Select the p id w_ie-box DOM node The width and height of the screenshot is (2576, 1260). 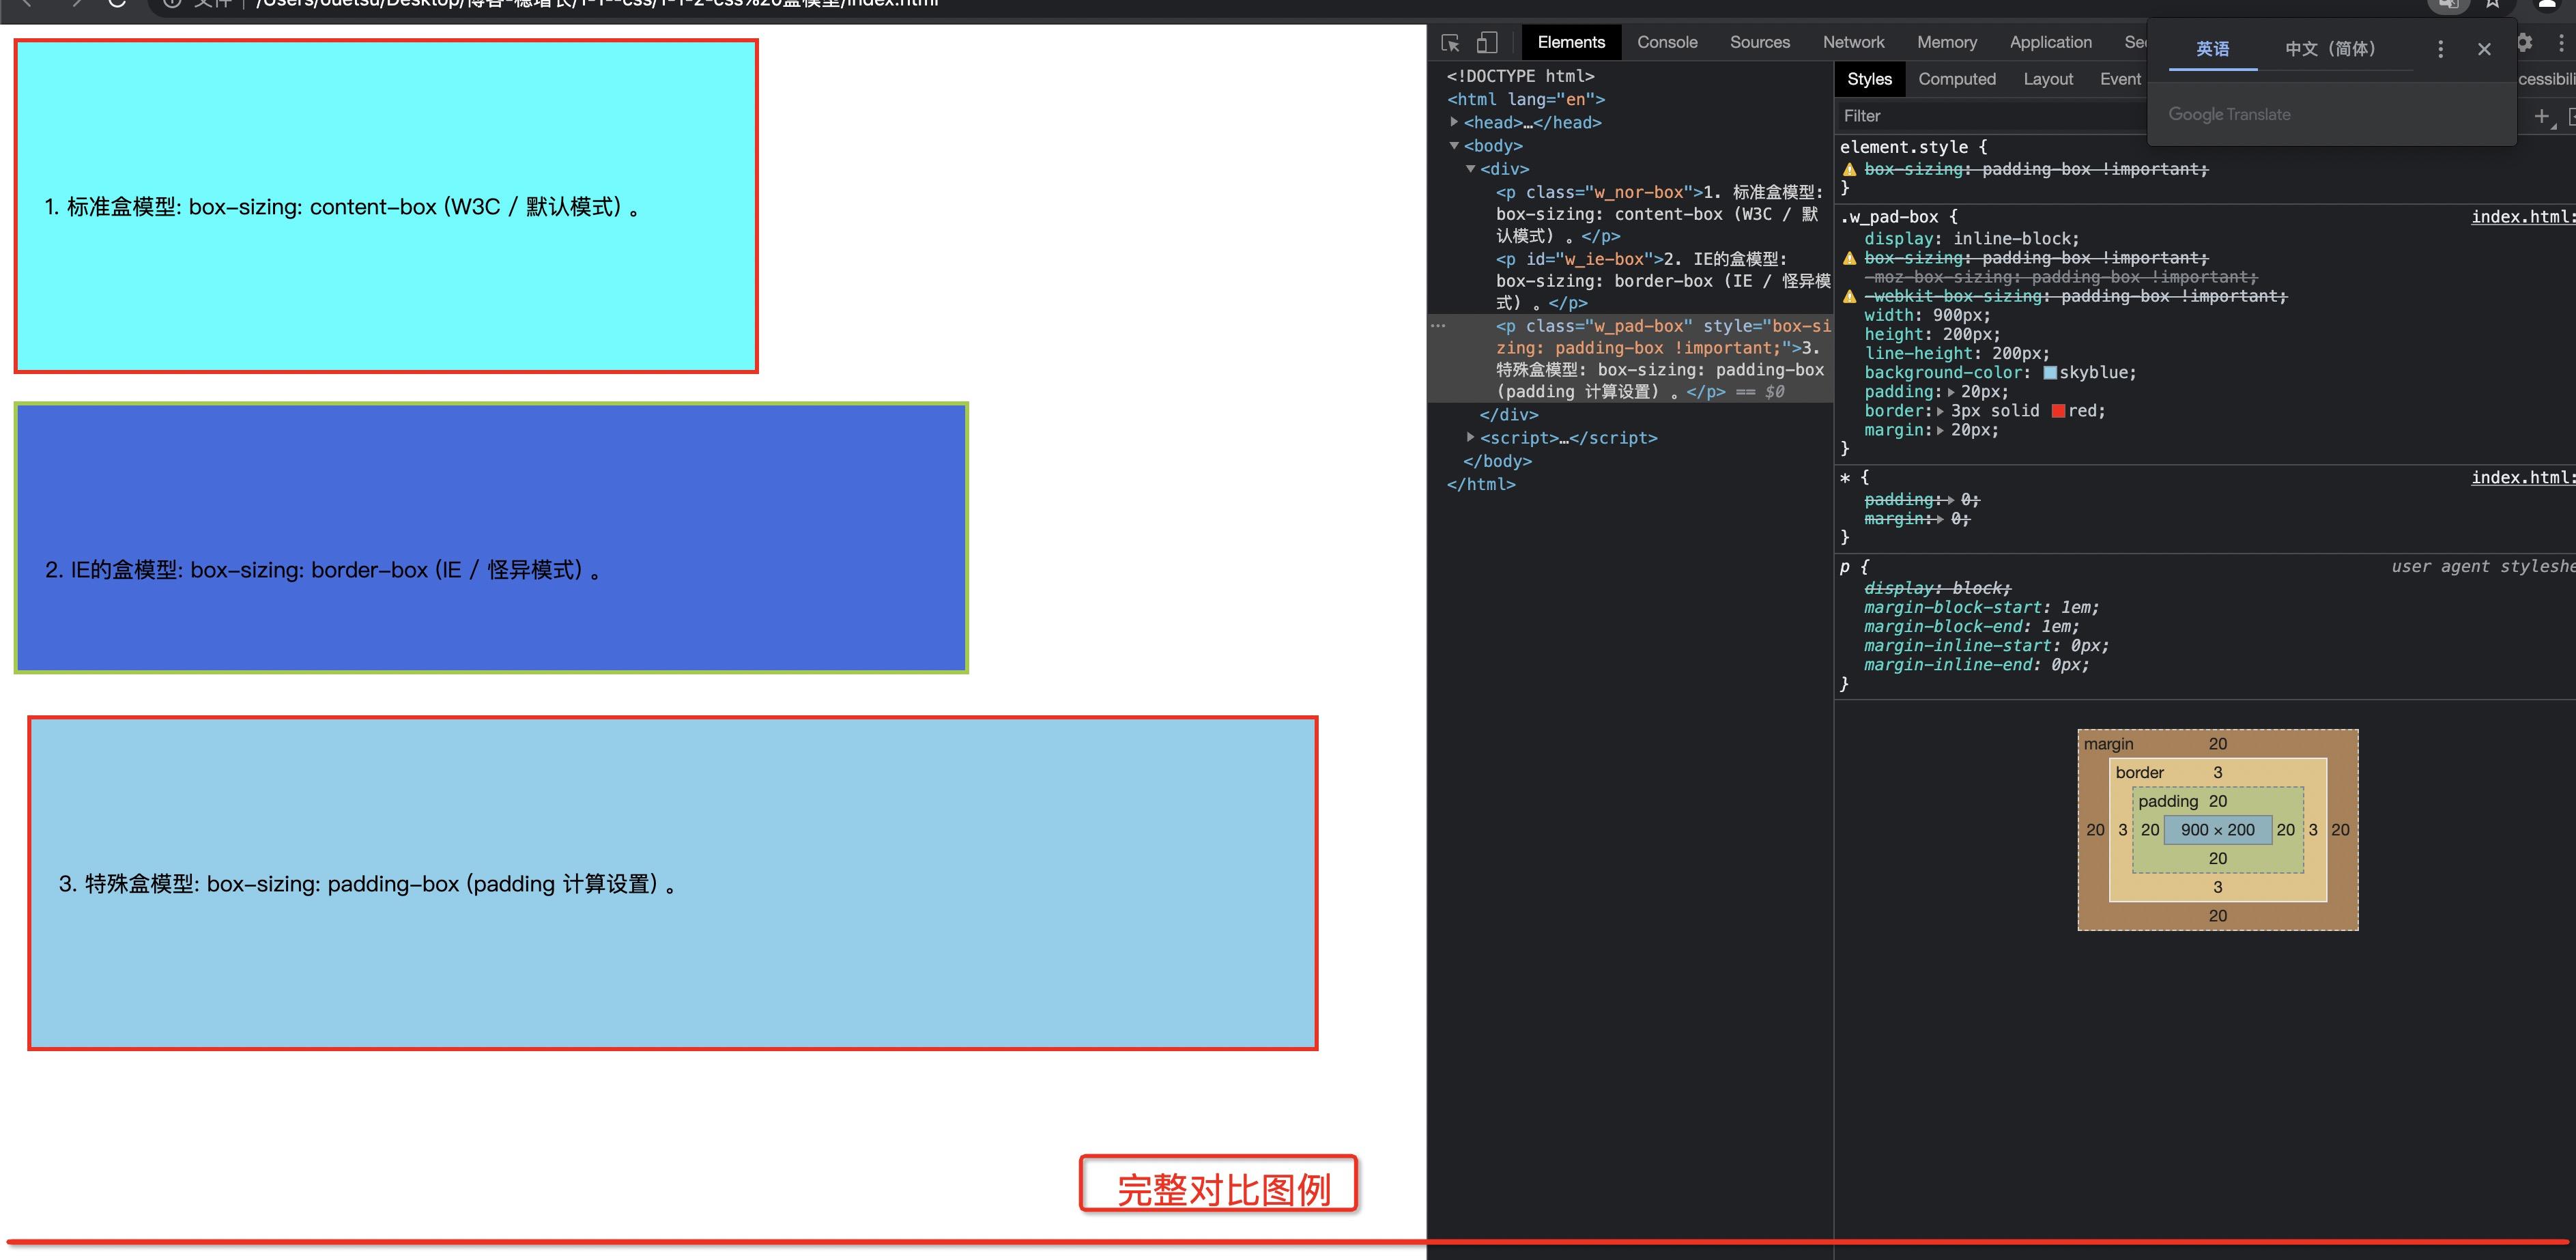[1662, 281]
